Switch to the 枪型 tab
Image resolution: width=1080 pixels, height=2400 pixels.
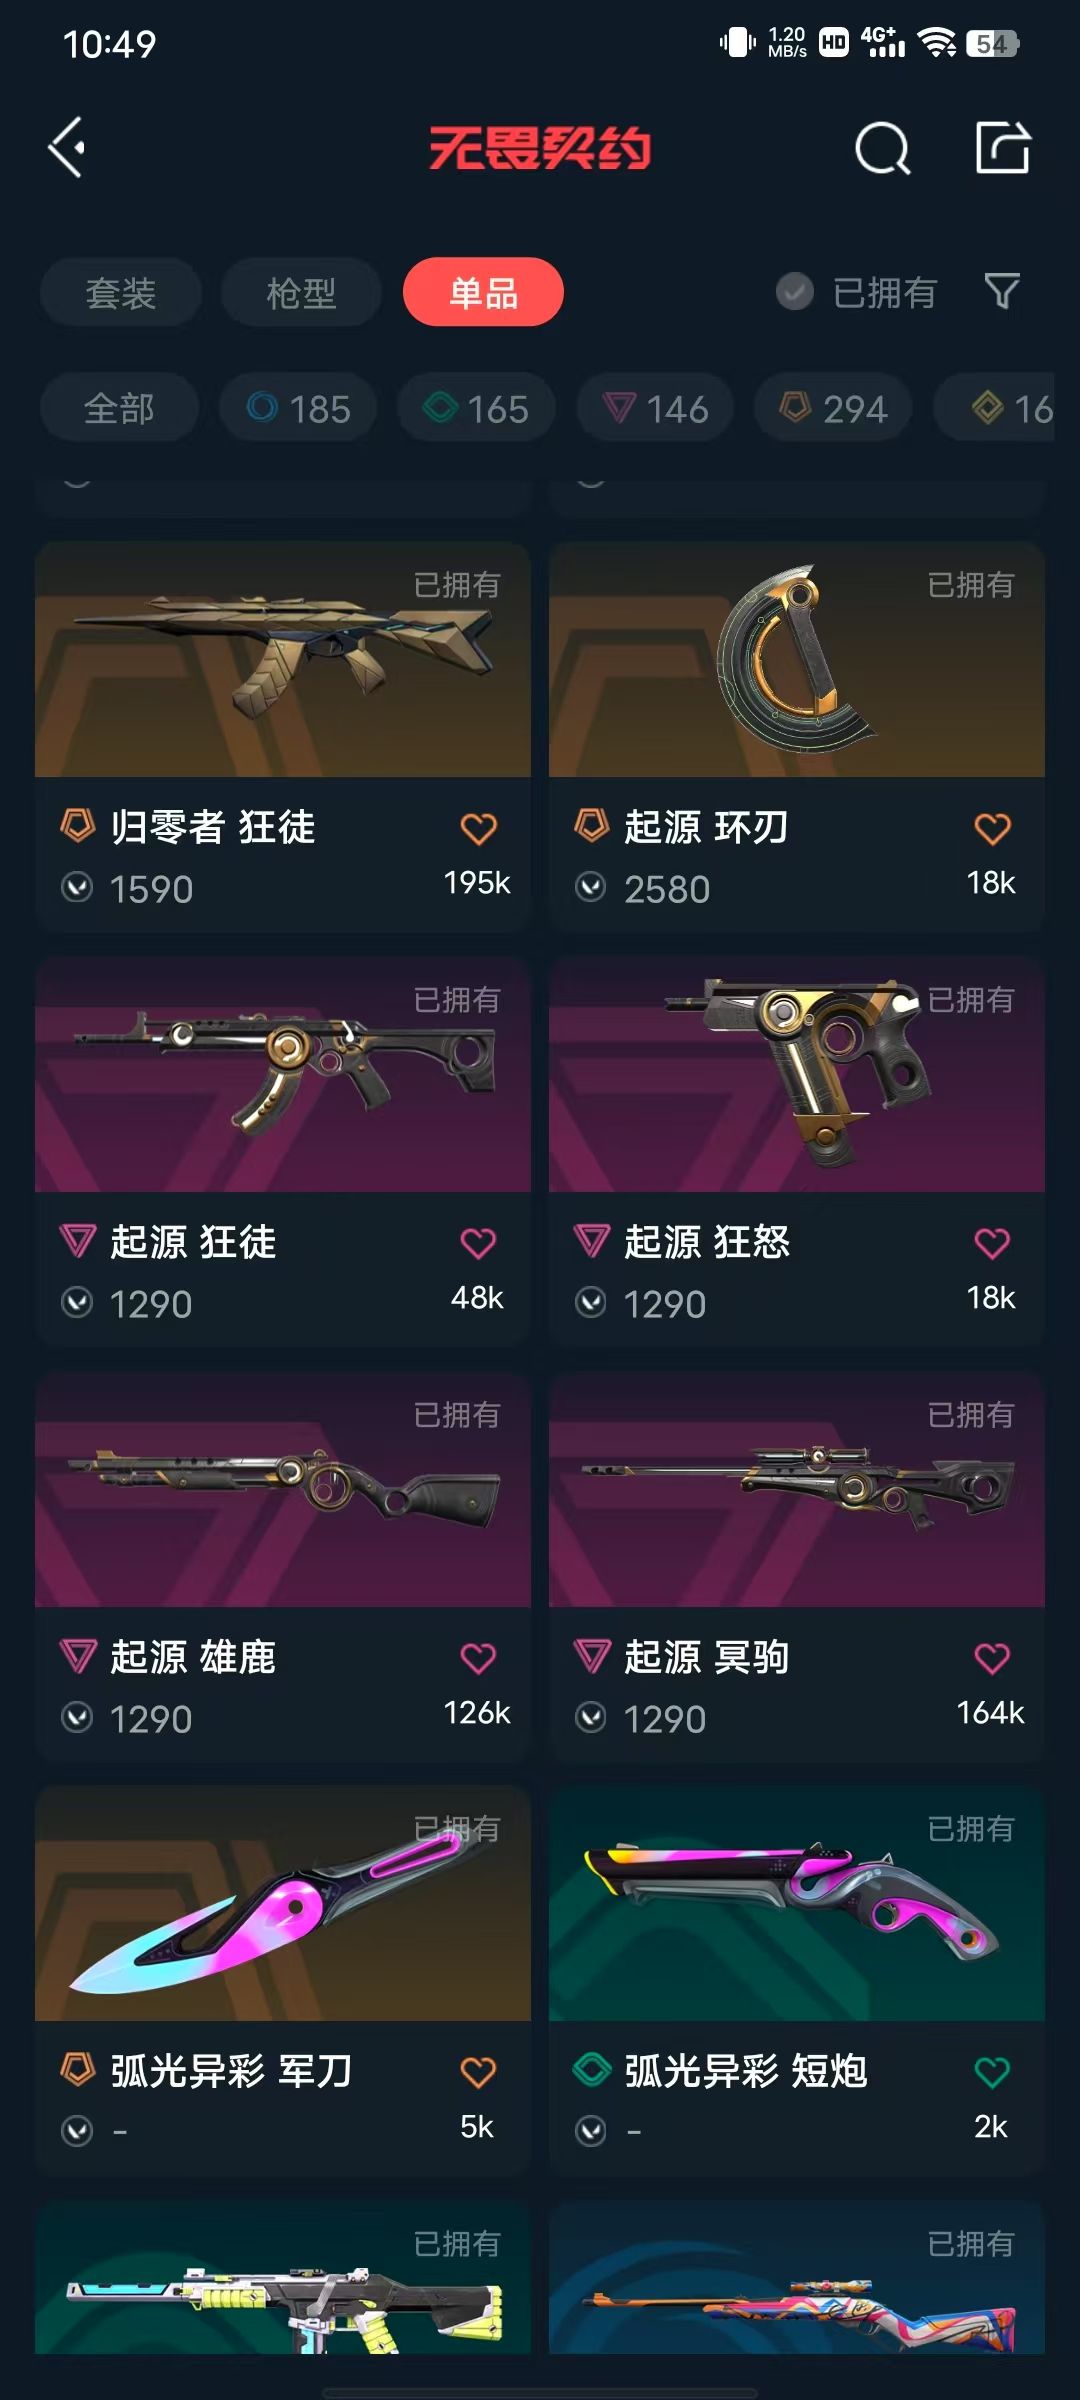click(301, 292)
